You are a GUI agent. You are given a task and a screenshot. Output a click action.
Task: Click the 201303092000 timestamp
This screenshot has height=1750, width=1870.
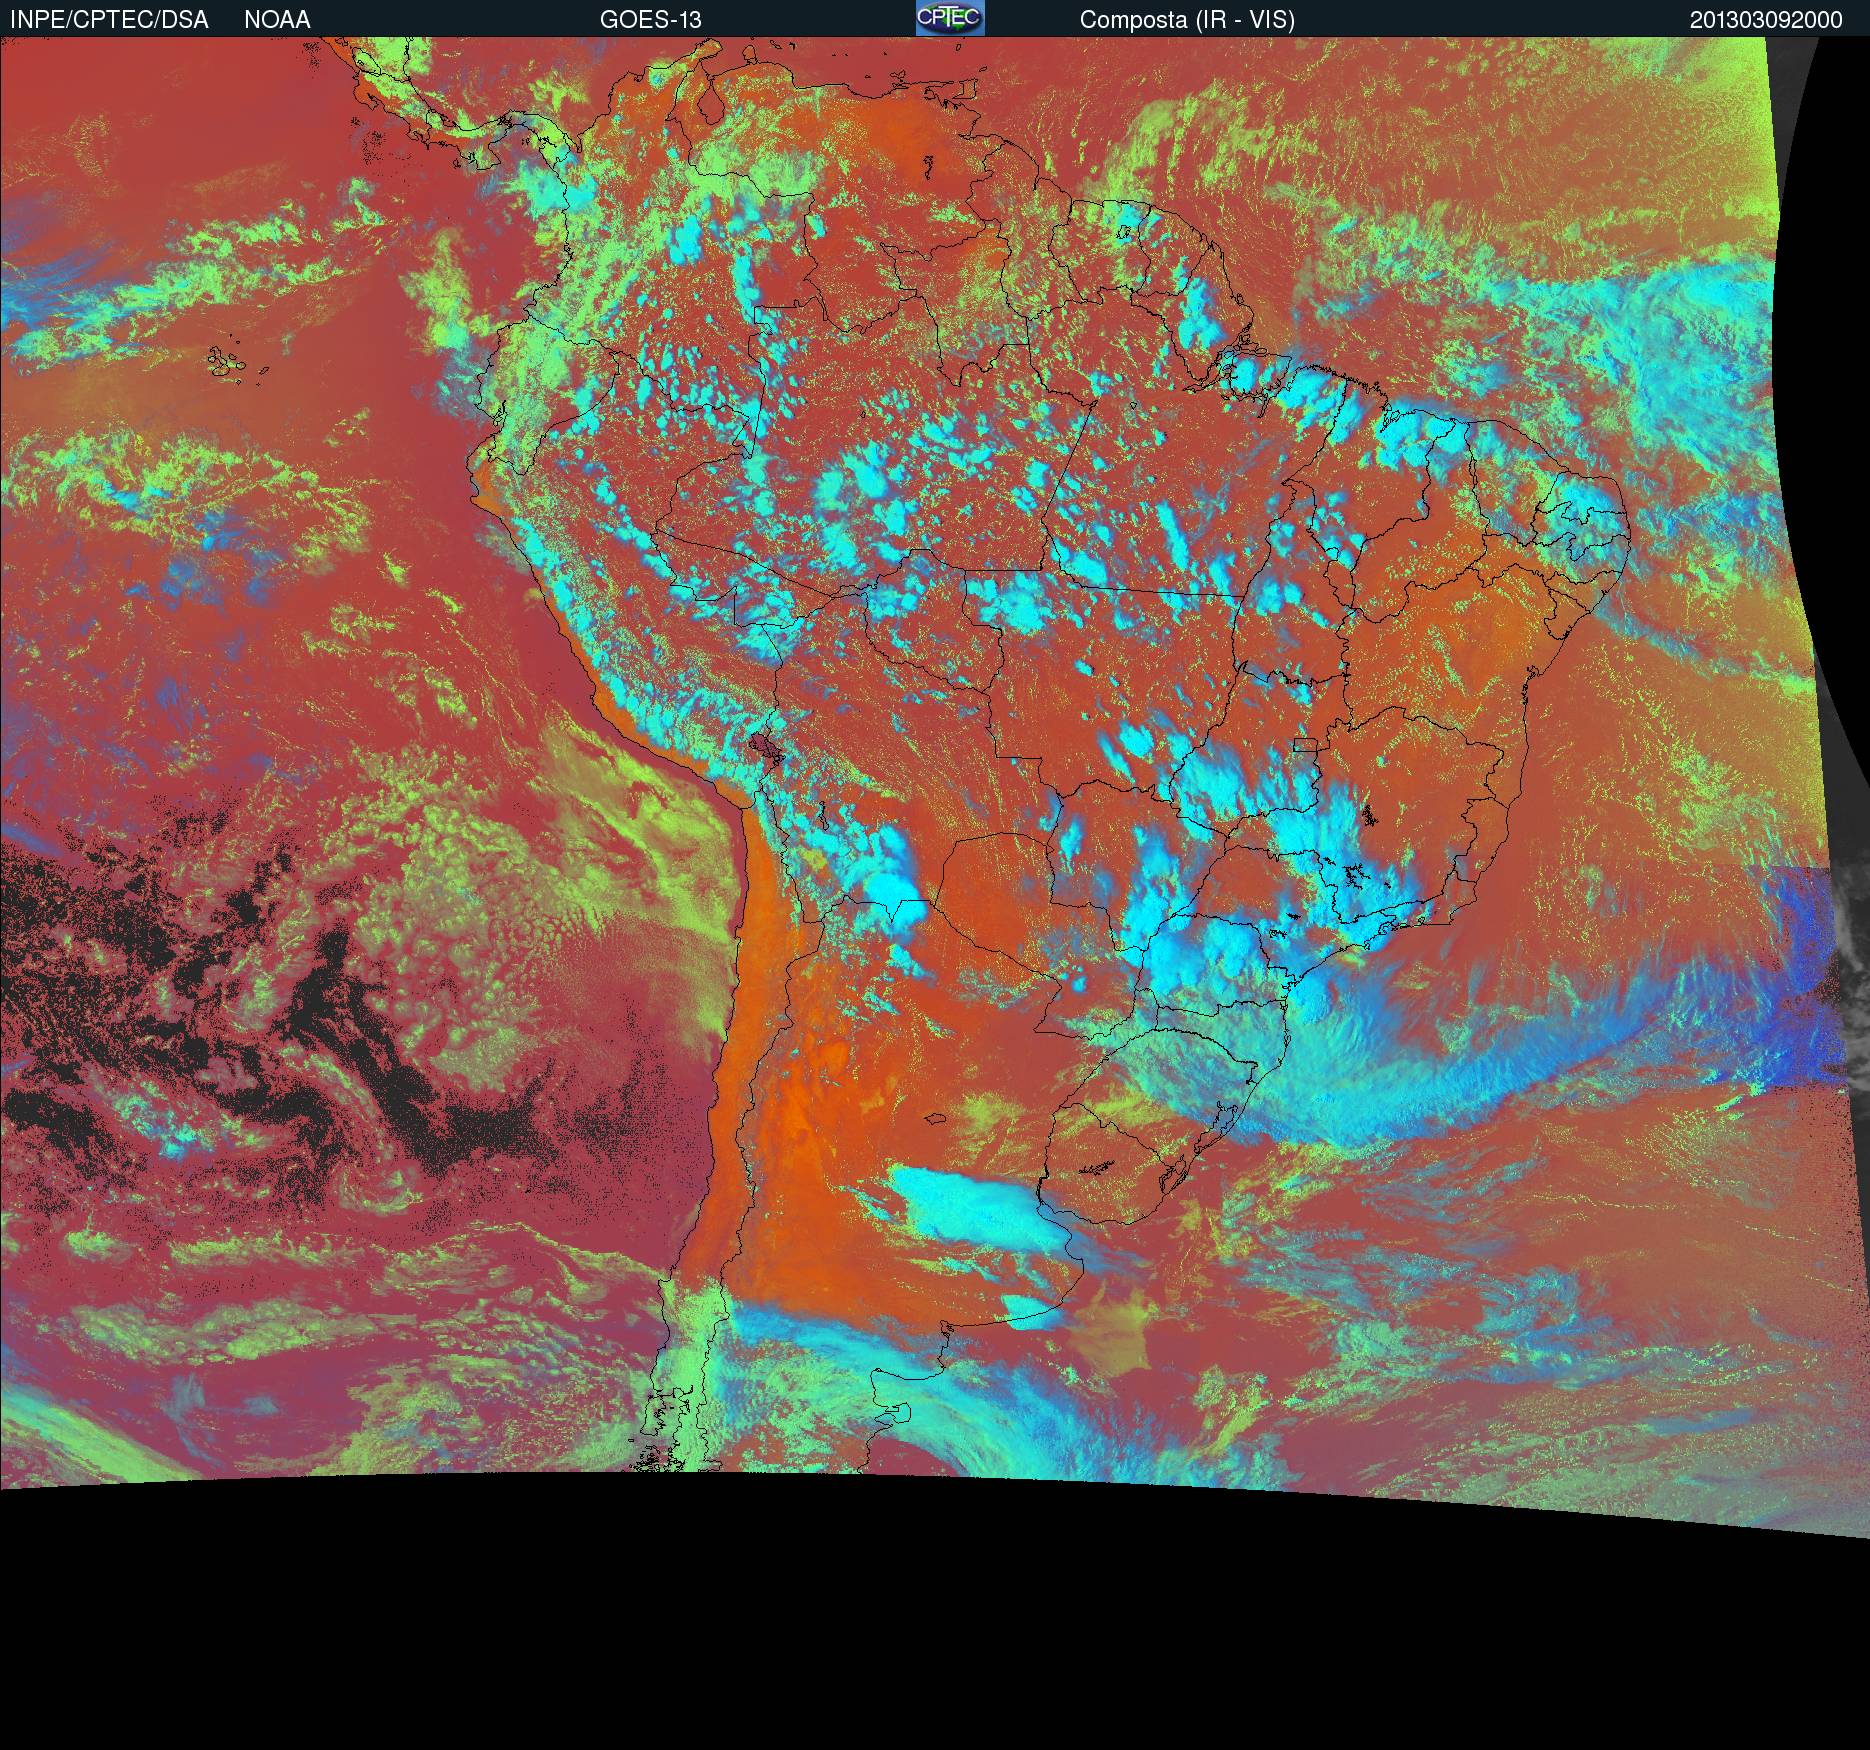(x=1766, y=20)
